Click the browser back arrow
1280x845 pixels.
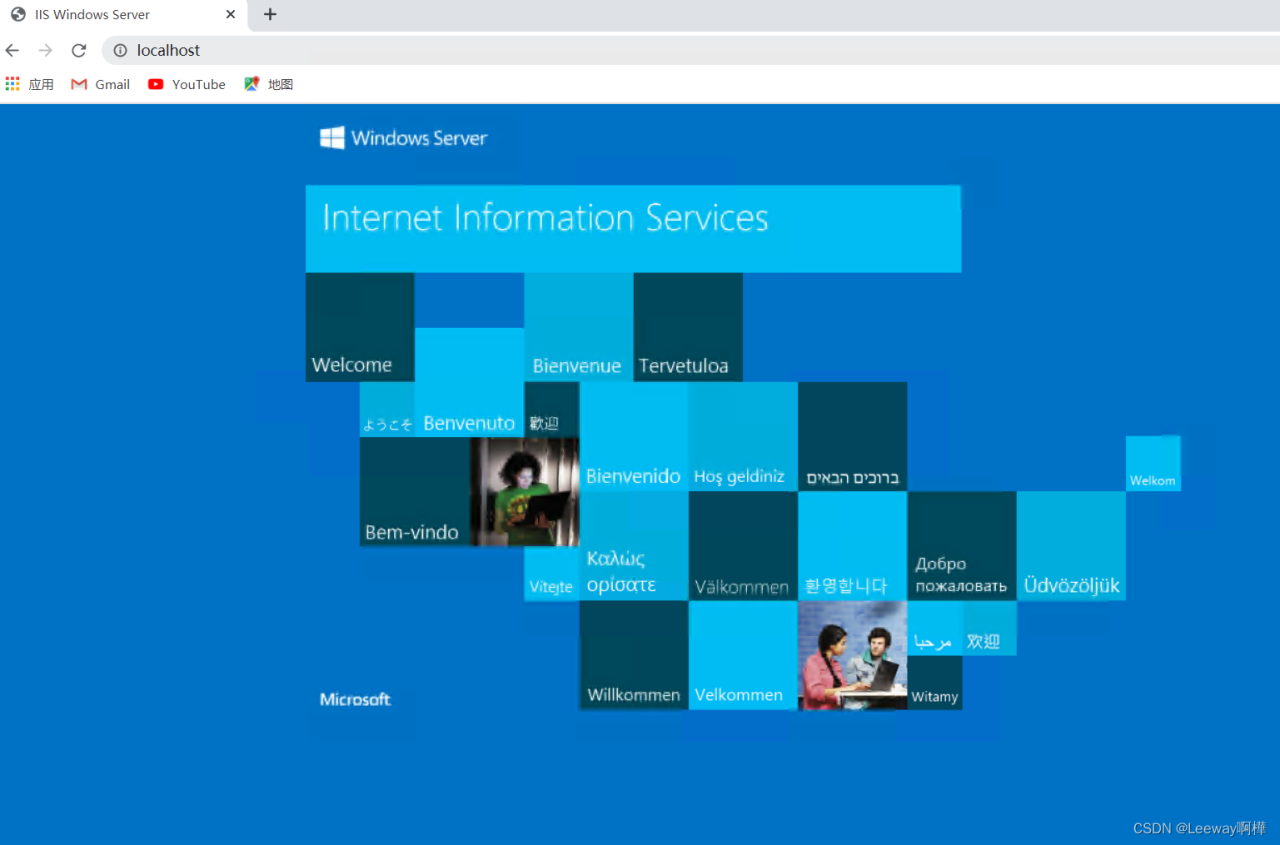point(13,50)
